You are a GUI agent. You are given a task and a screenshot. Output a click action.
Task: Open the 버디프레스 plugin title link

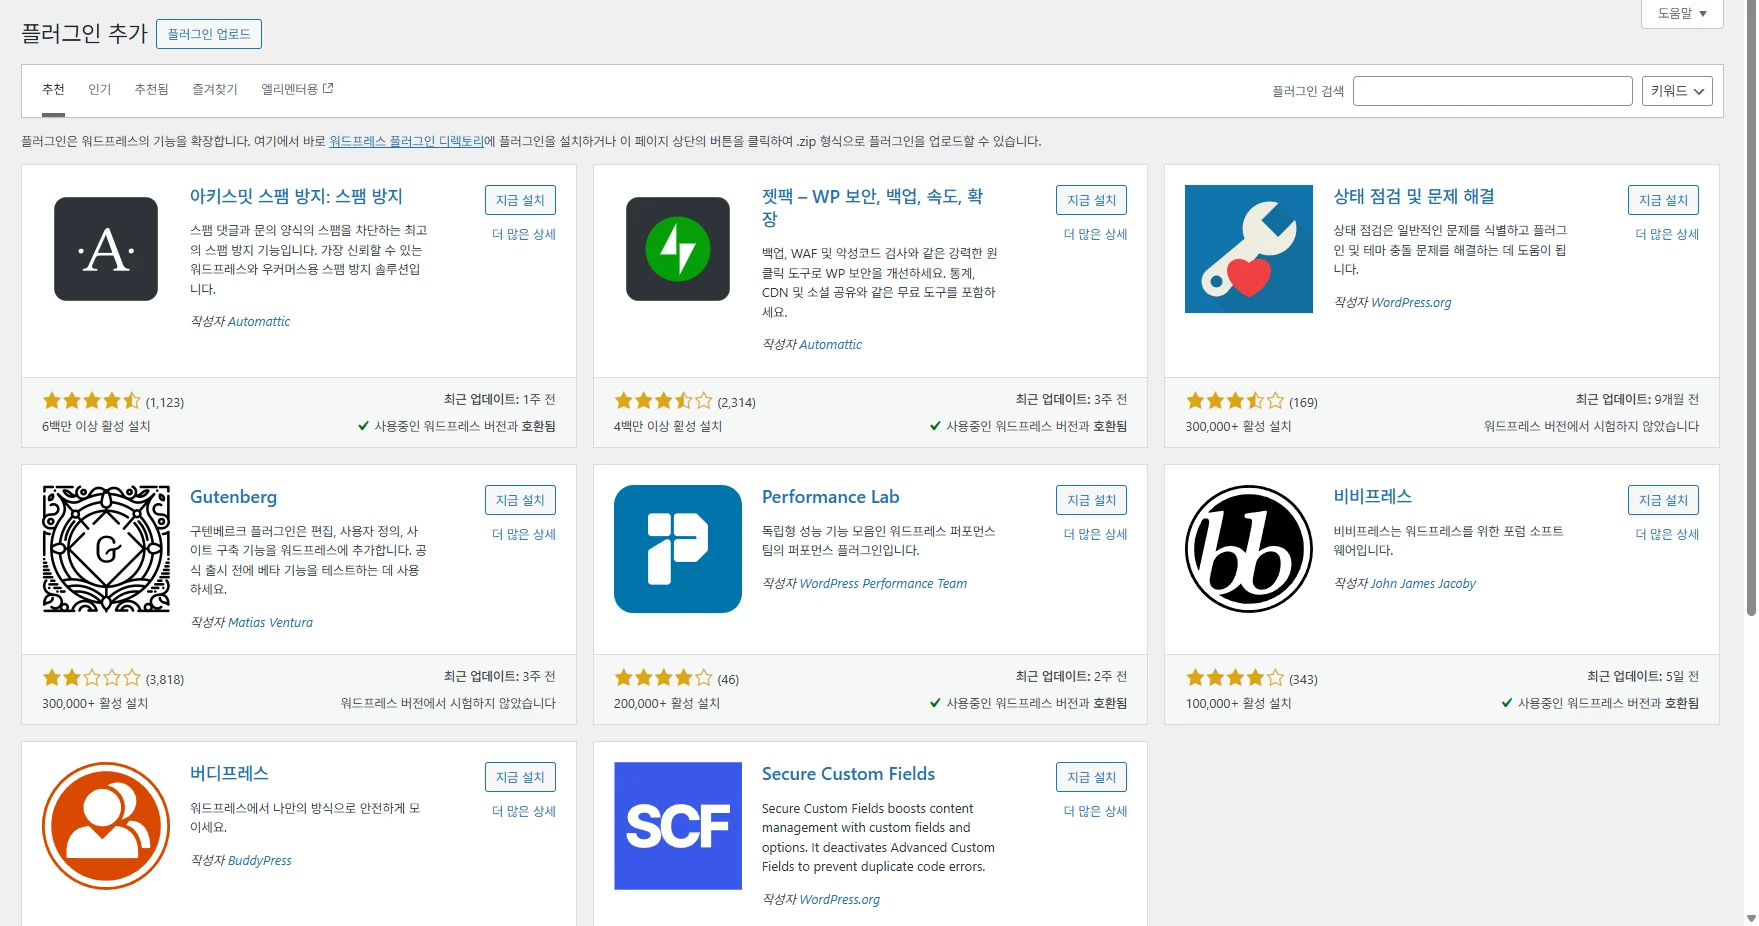(x=229, y=773)
